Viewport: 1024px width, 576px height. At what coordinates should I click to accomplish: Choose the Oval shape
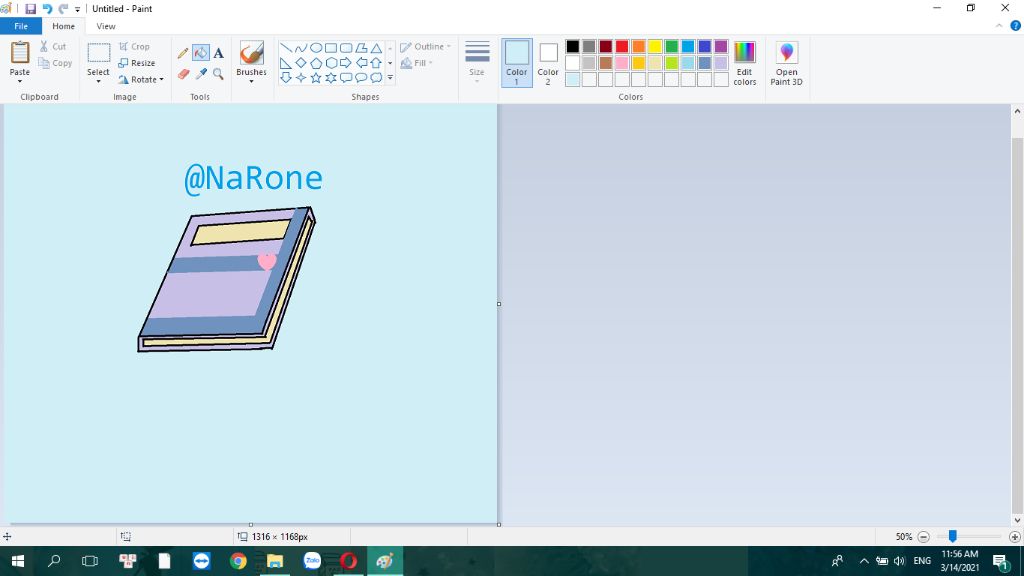tap(316, 48)
